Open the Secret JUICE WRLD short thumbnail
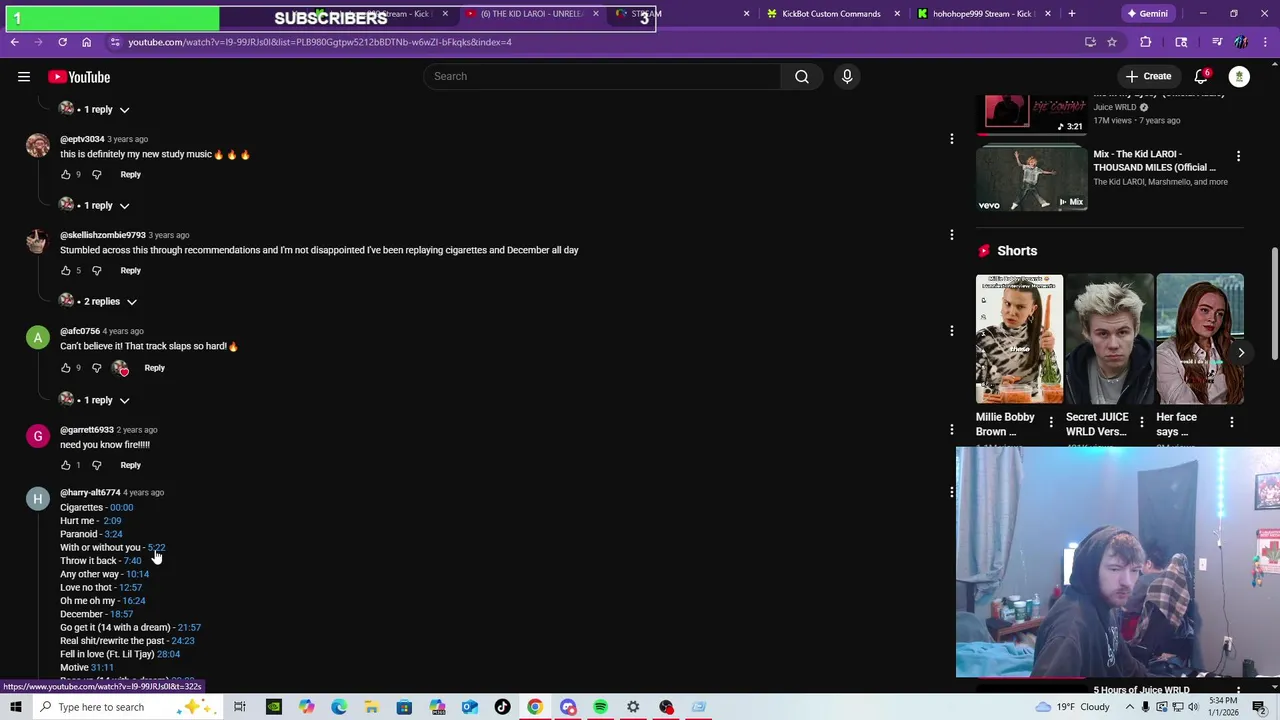The width and height of the screenshot is (1280, 720). [1109, 338]
